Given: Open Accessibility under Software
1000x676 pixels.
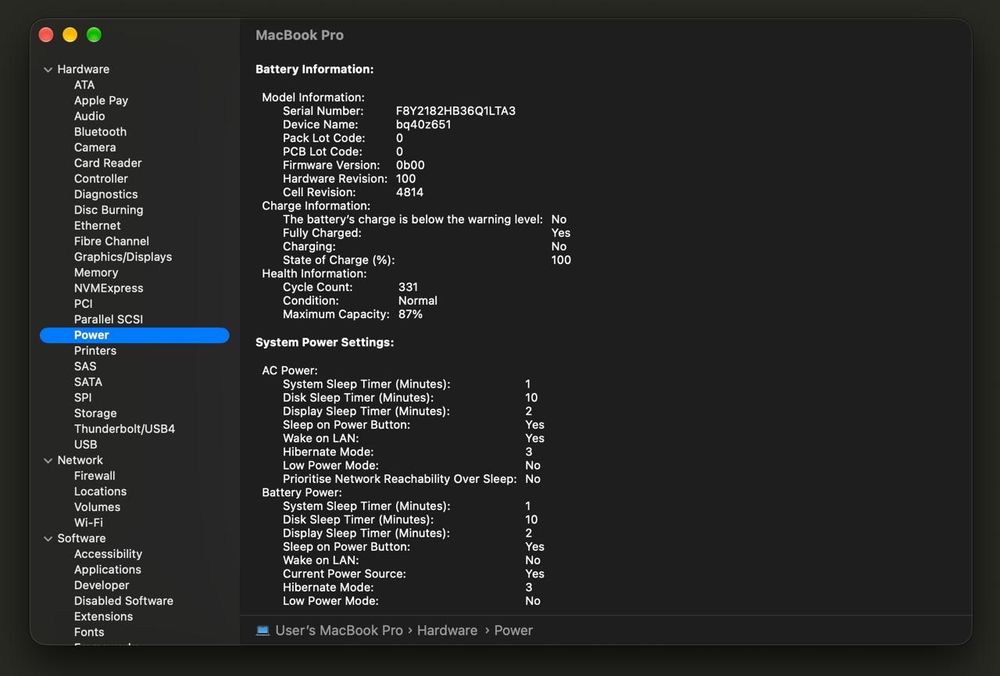Looking at the screenshot, I should point(108,554).
